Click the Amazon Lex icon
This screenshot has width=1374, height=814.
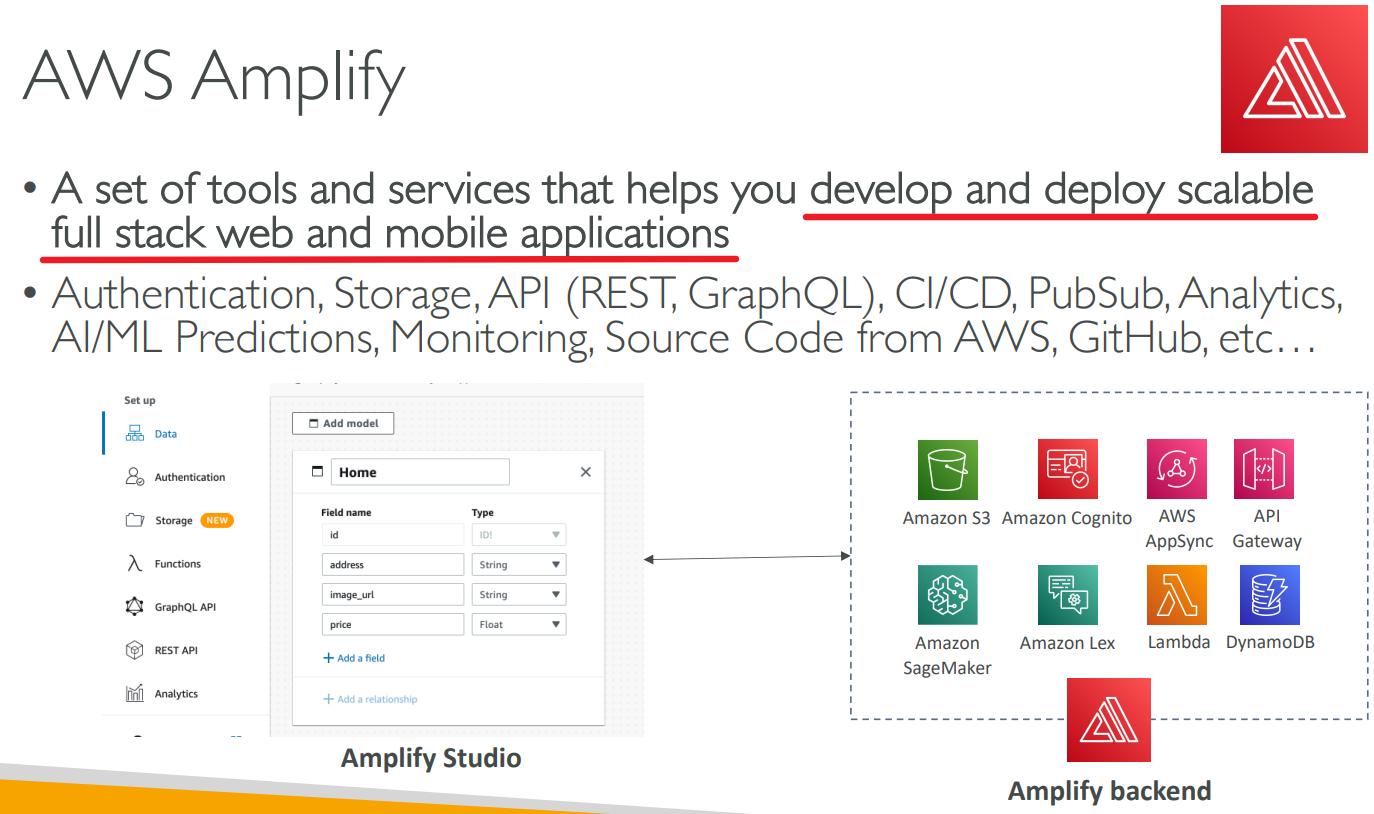pyautogui.click(x=1067, y=595)
